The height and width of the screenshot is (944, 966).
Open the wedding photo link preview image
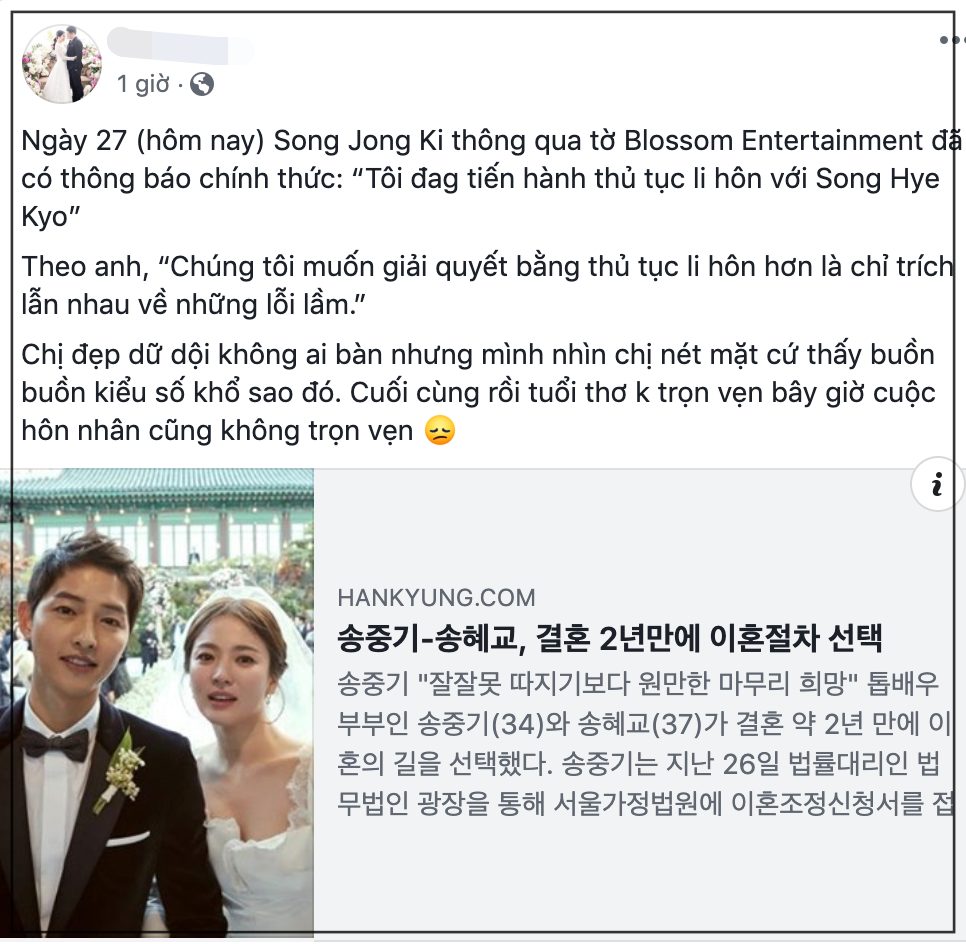click(156, 702)
